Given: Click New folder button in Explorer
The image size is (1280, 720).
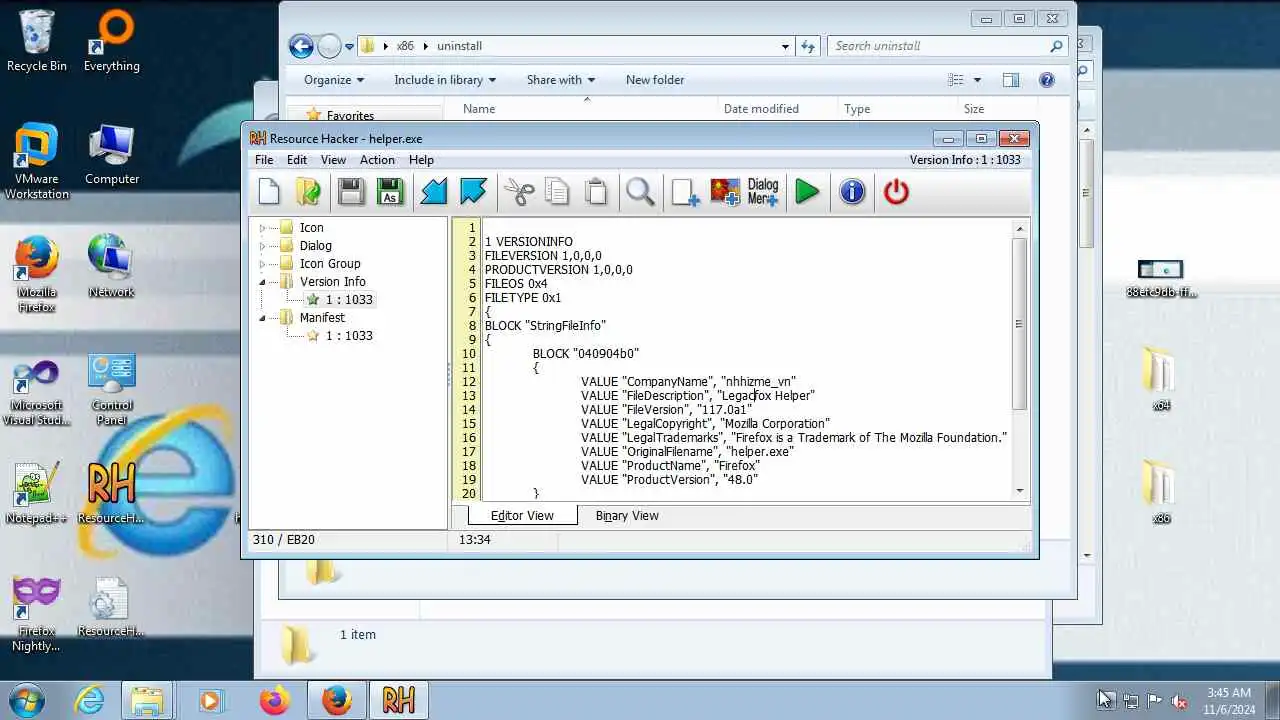Looking at the screenshot, I should tap(655, 80).
